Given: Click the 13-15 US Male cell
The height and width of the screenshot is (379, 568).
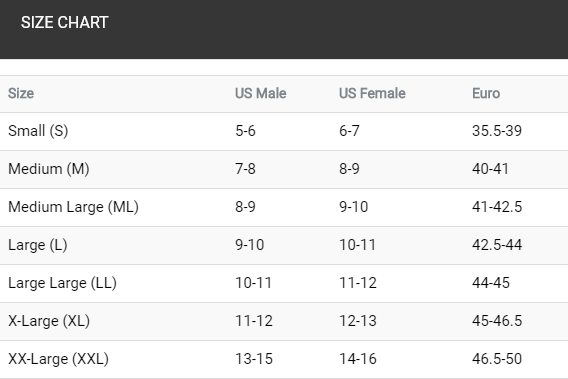Looking at the screenshot, I should pos(254,359).
